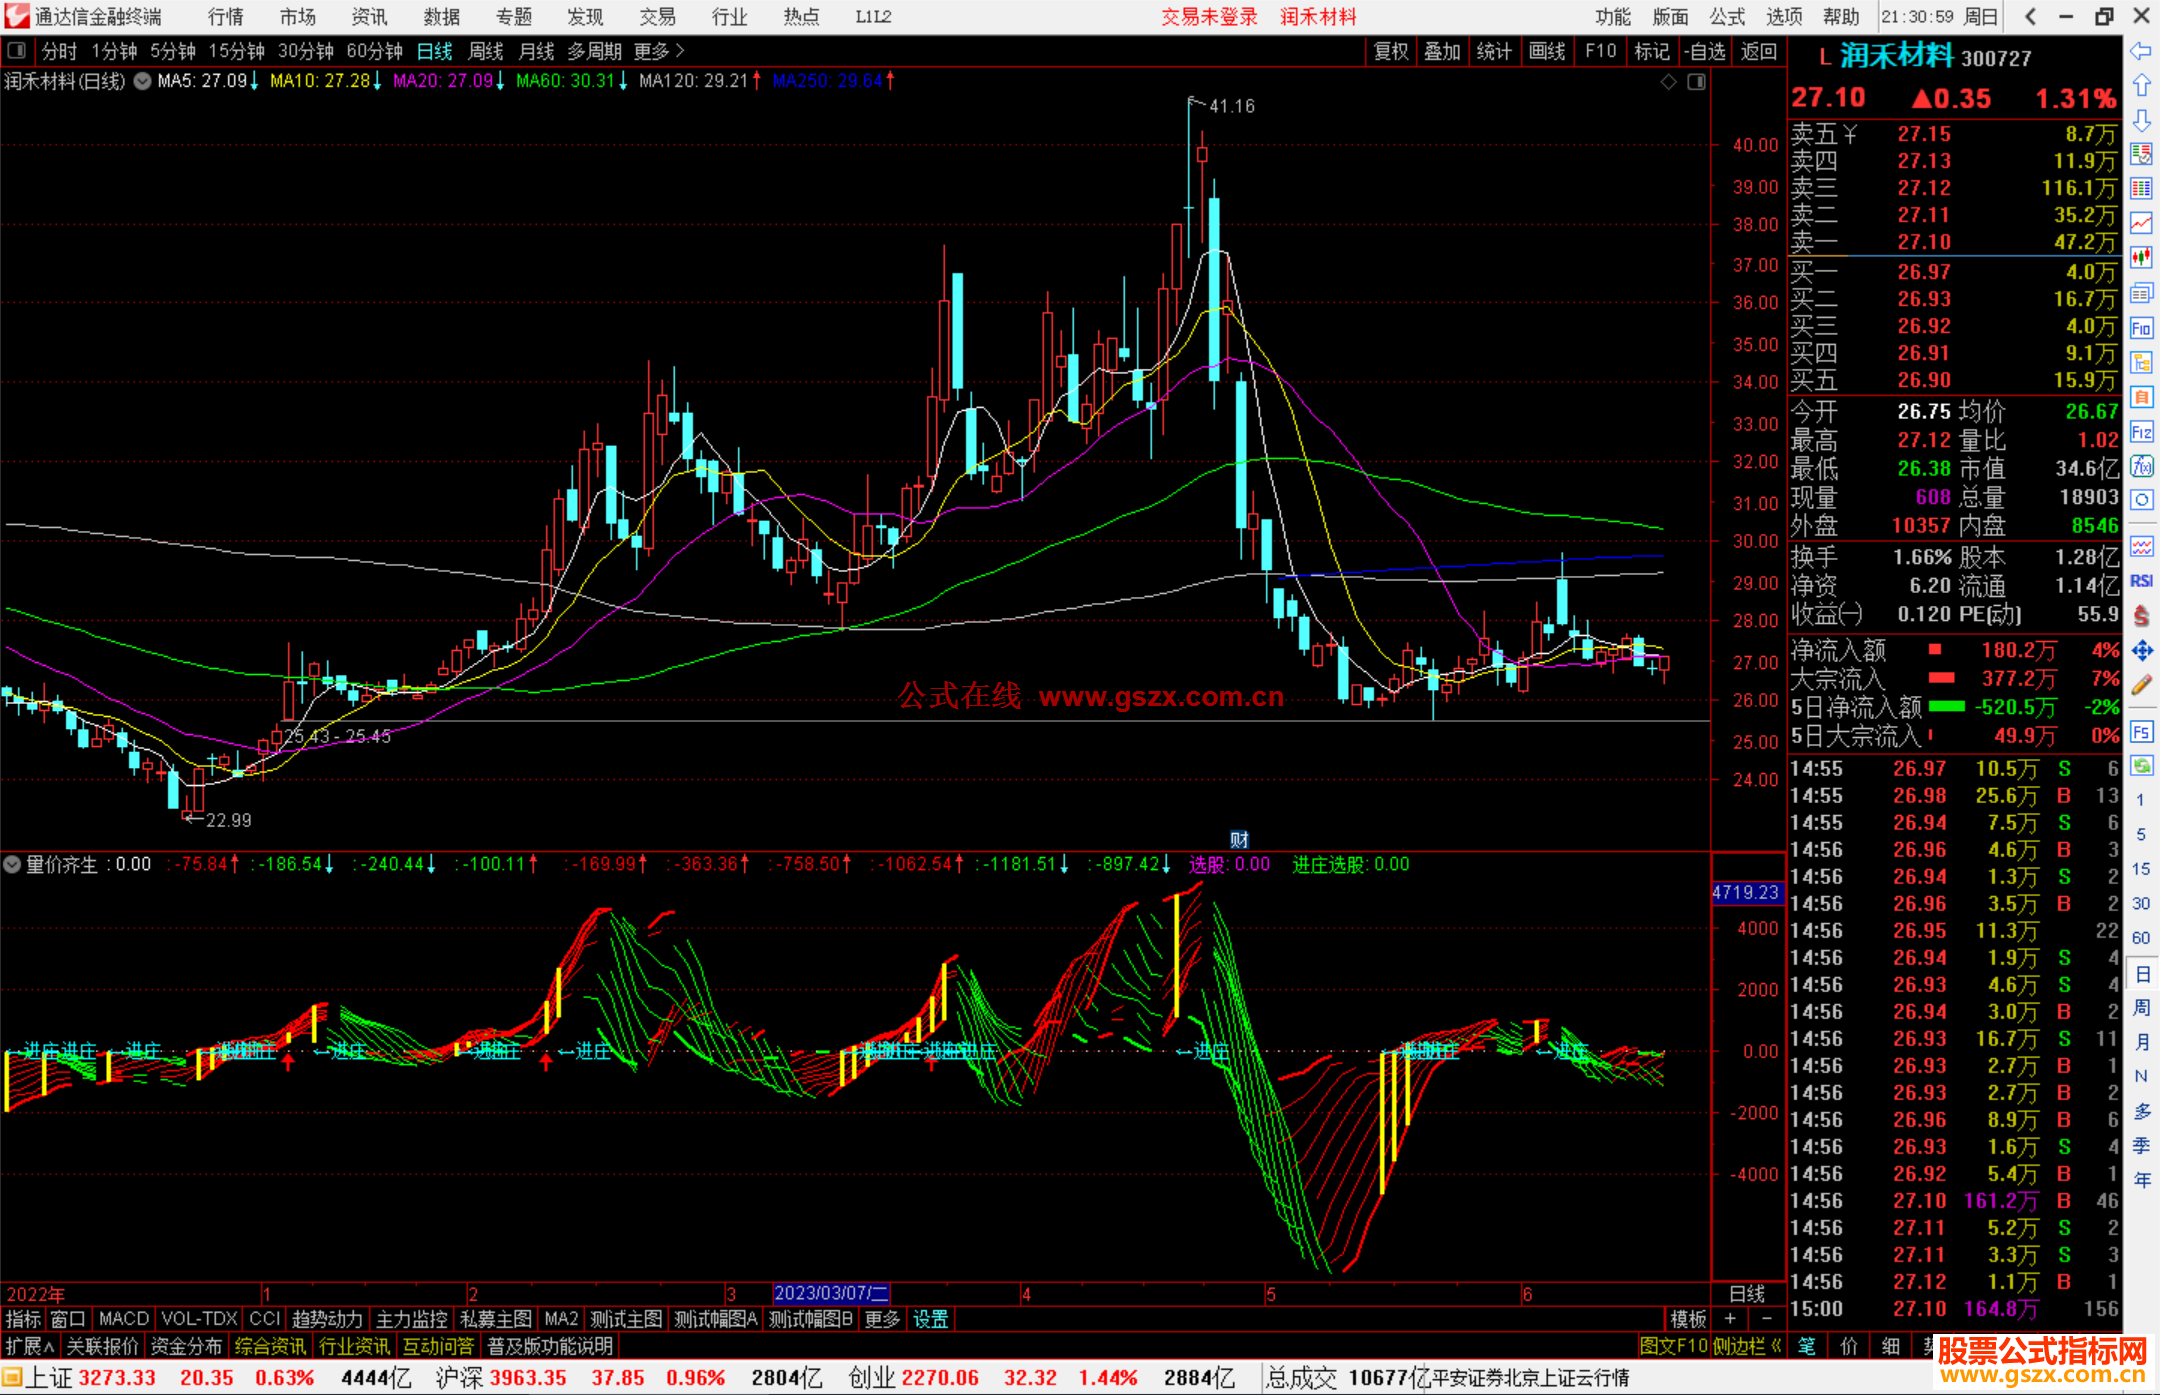The image size is (2160, 1395).
Task: Click the 图文F10 button at bottom right
Action: (x=1674, y=1346)
